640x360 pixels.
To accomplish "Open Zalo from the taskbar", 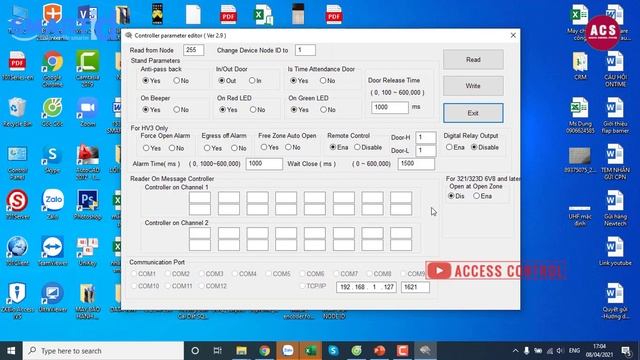I will (x=288, y=351).
